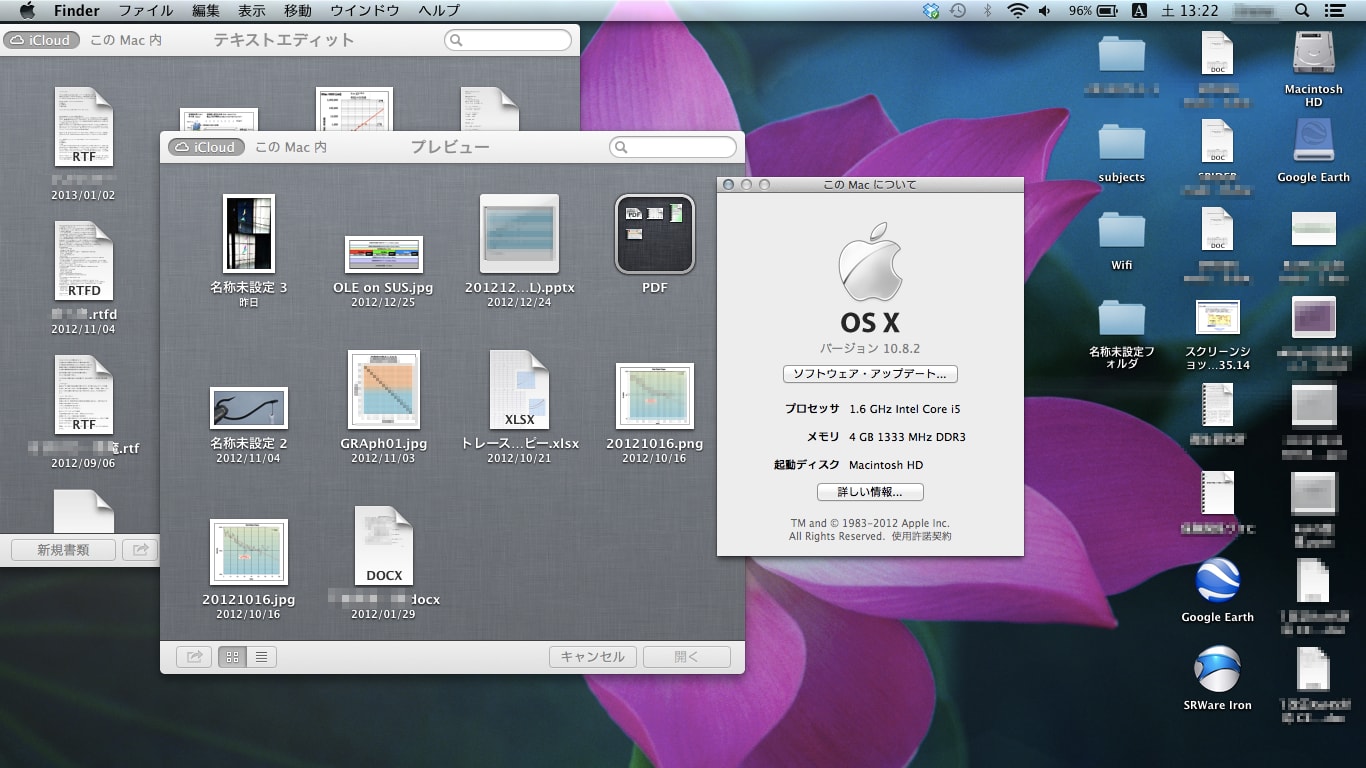Screen dimensions: 1366x768
Task: Switch to この Mac 内 in テキストエディット window
Action: (126, 40)
